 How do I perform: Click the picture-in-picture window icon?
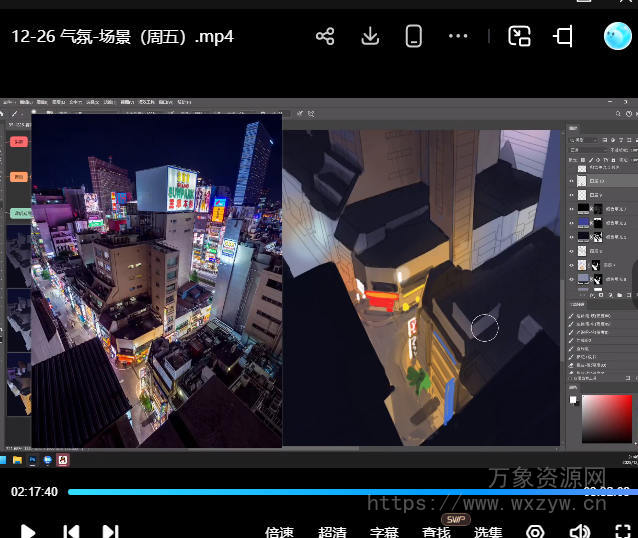point(519,37)
